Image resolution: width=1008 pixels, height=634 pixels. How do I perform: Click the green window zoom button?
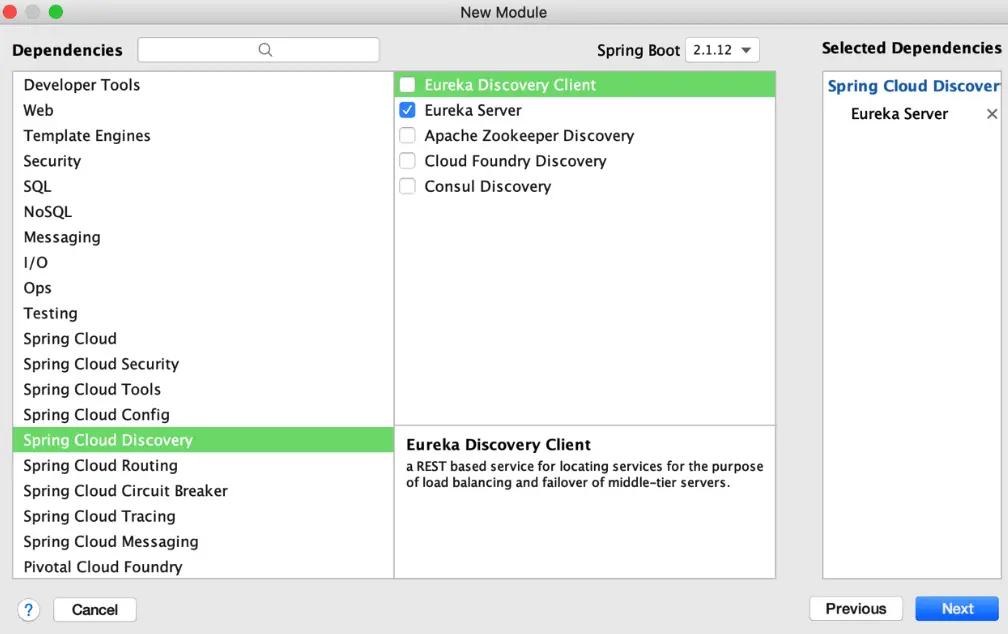click(56, 12)
